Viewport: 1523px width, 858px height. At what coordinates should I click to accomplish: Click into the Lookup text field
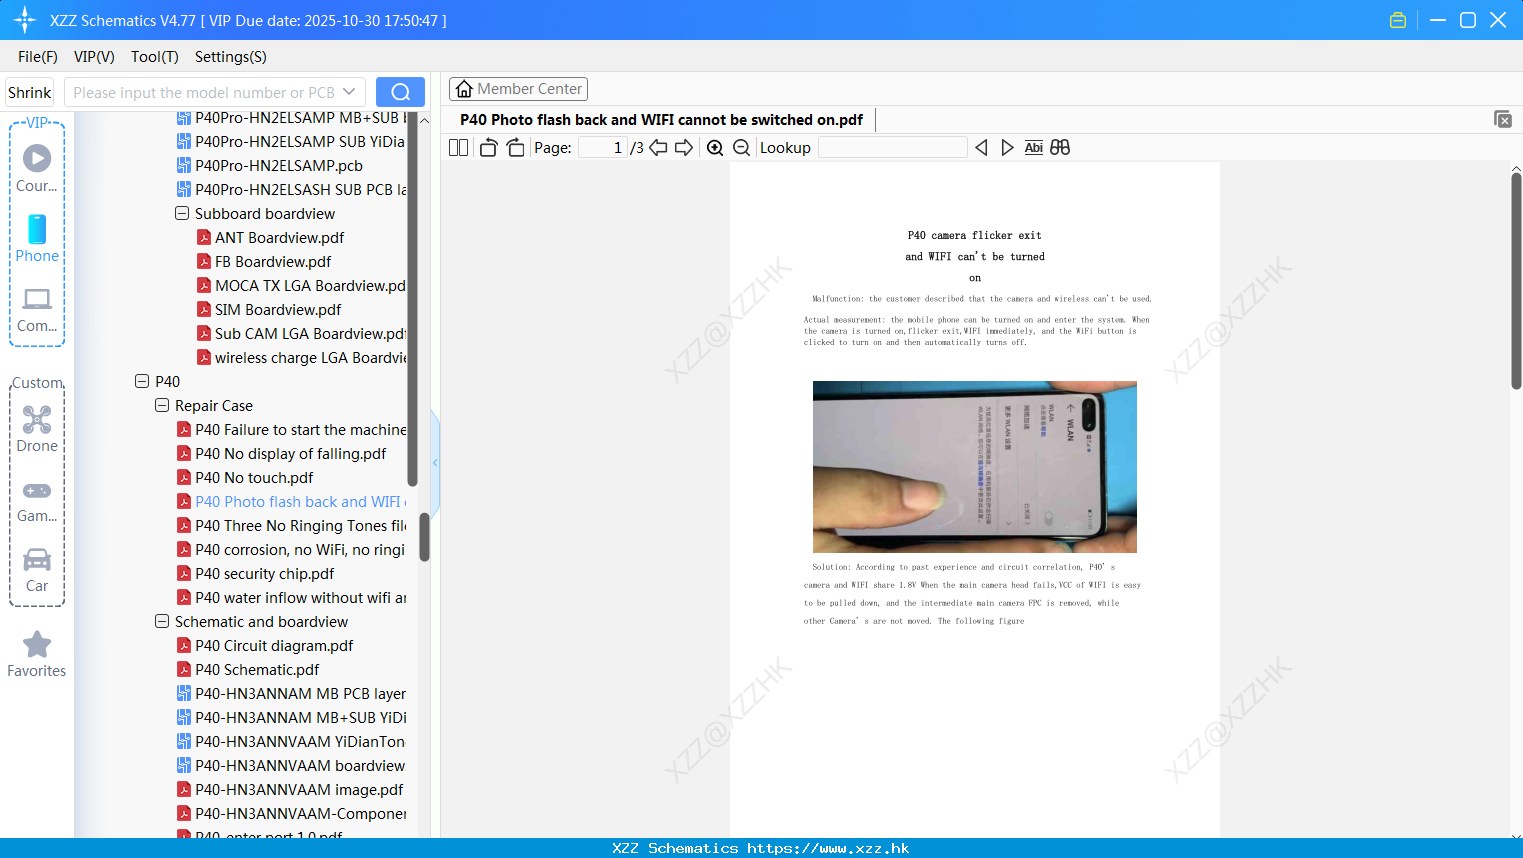(893, 148)
